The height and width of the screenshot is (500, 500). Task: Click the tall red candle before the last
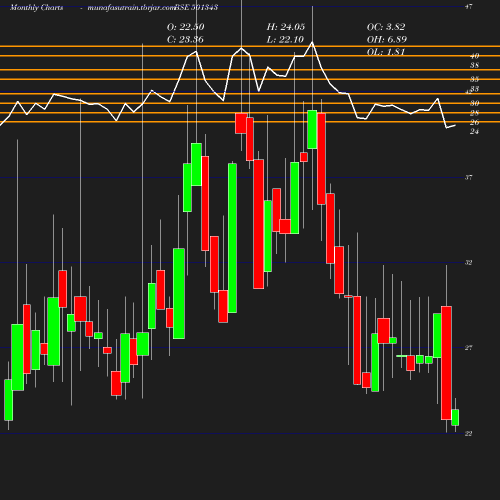click(446, 363)
